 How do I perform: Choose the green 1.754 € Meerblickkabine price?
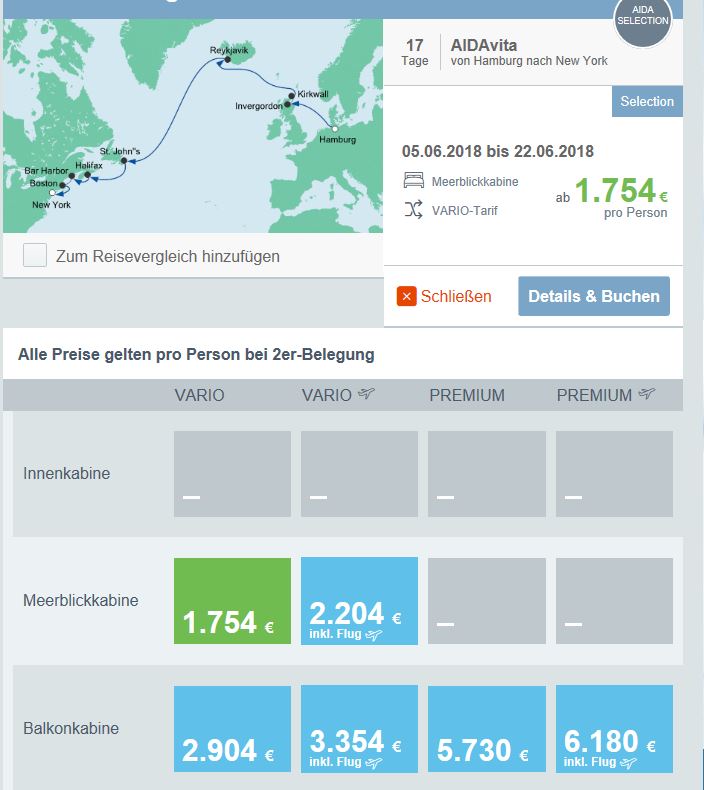coord(232,601)
